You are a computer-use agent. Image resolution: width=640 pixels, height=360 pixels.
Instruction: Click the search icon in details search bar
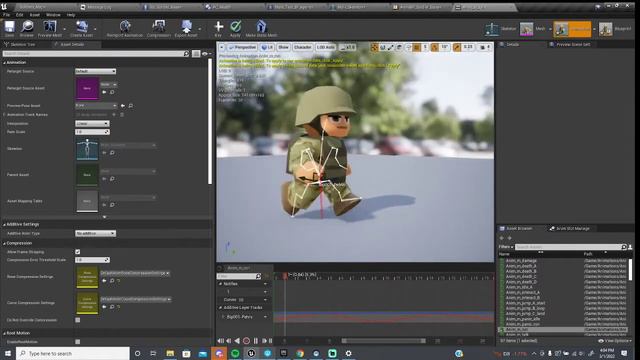(186, 53)
